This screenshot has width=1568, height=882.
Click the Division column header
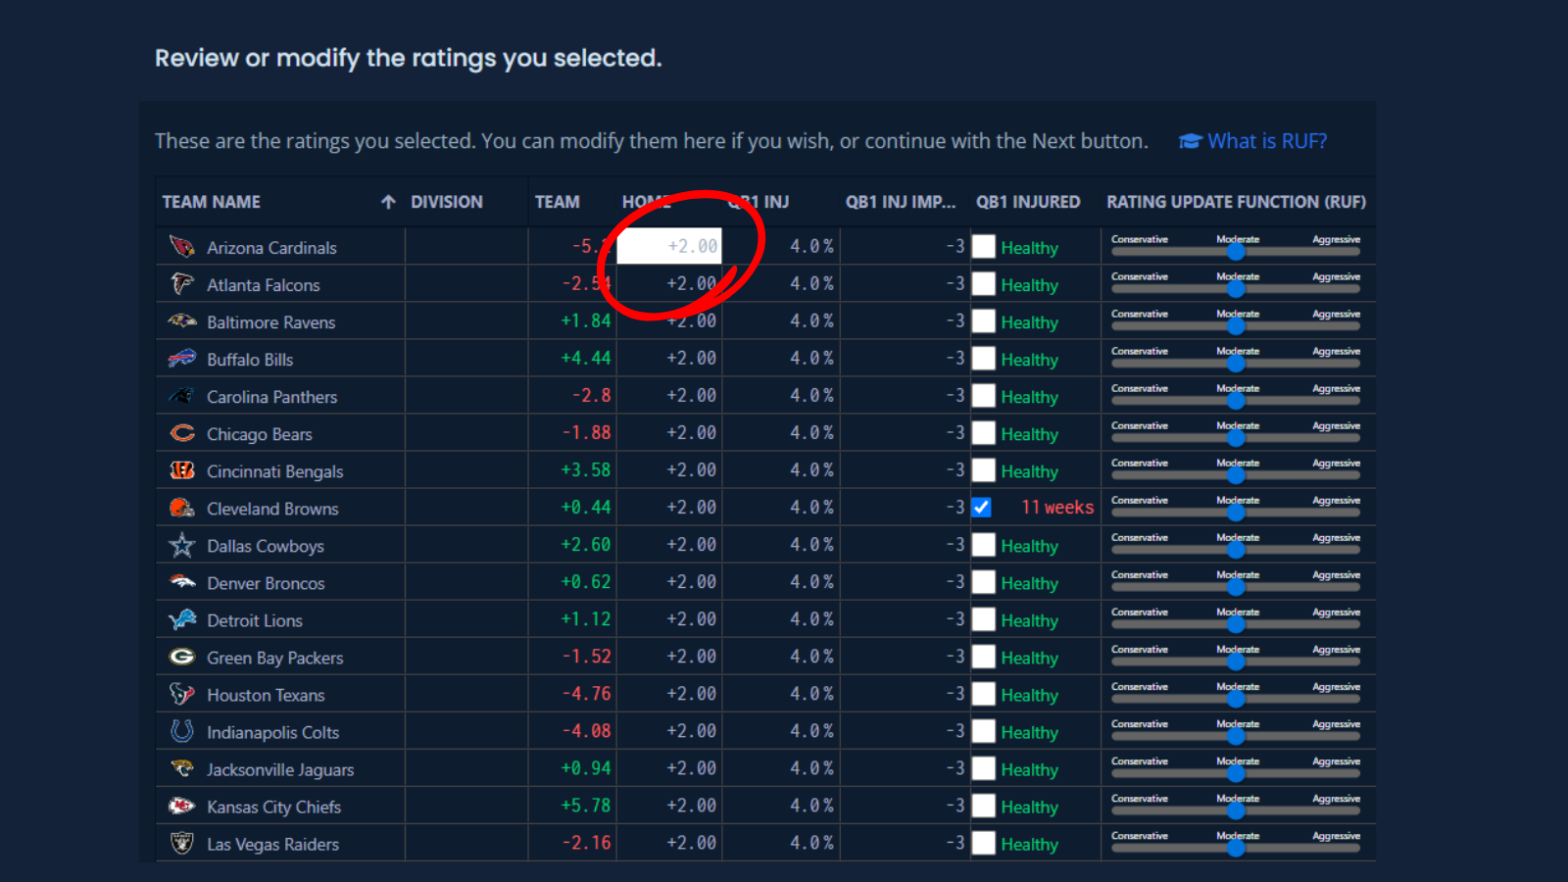coord(446,202)
